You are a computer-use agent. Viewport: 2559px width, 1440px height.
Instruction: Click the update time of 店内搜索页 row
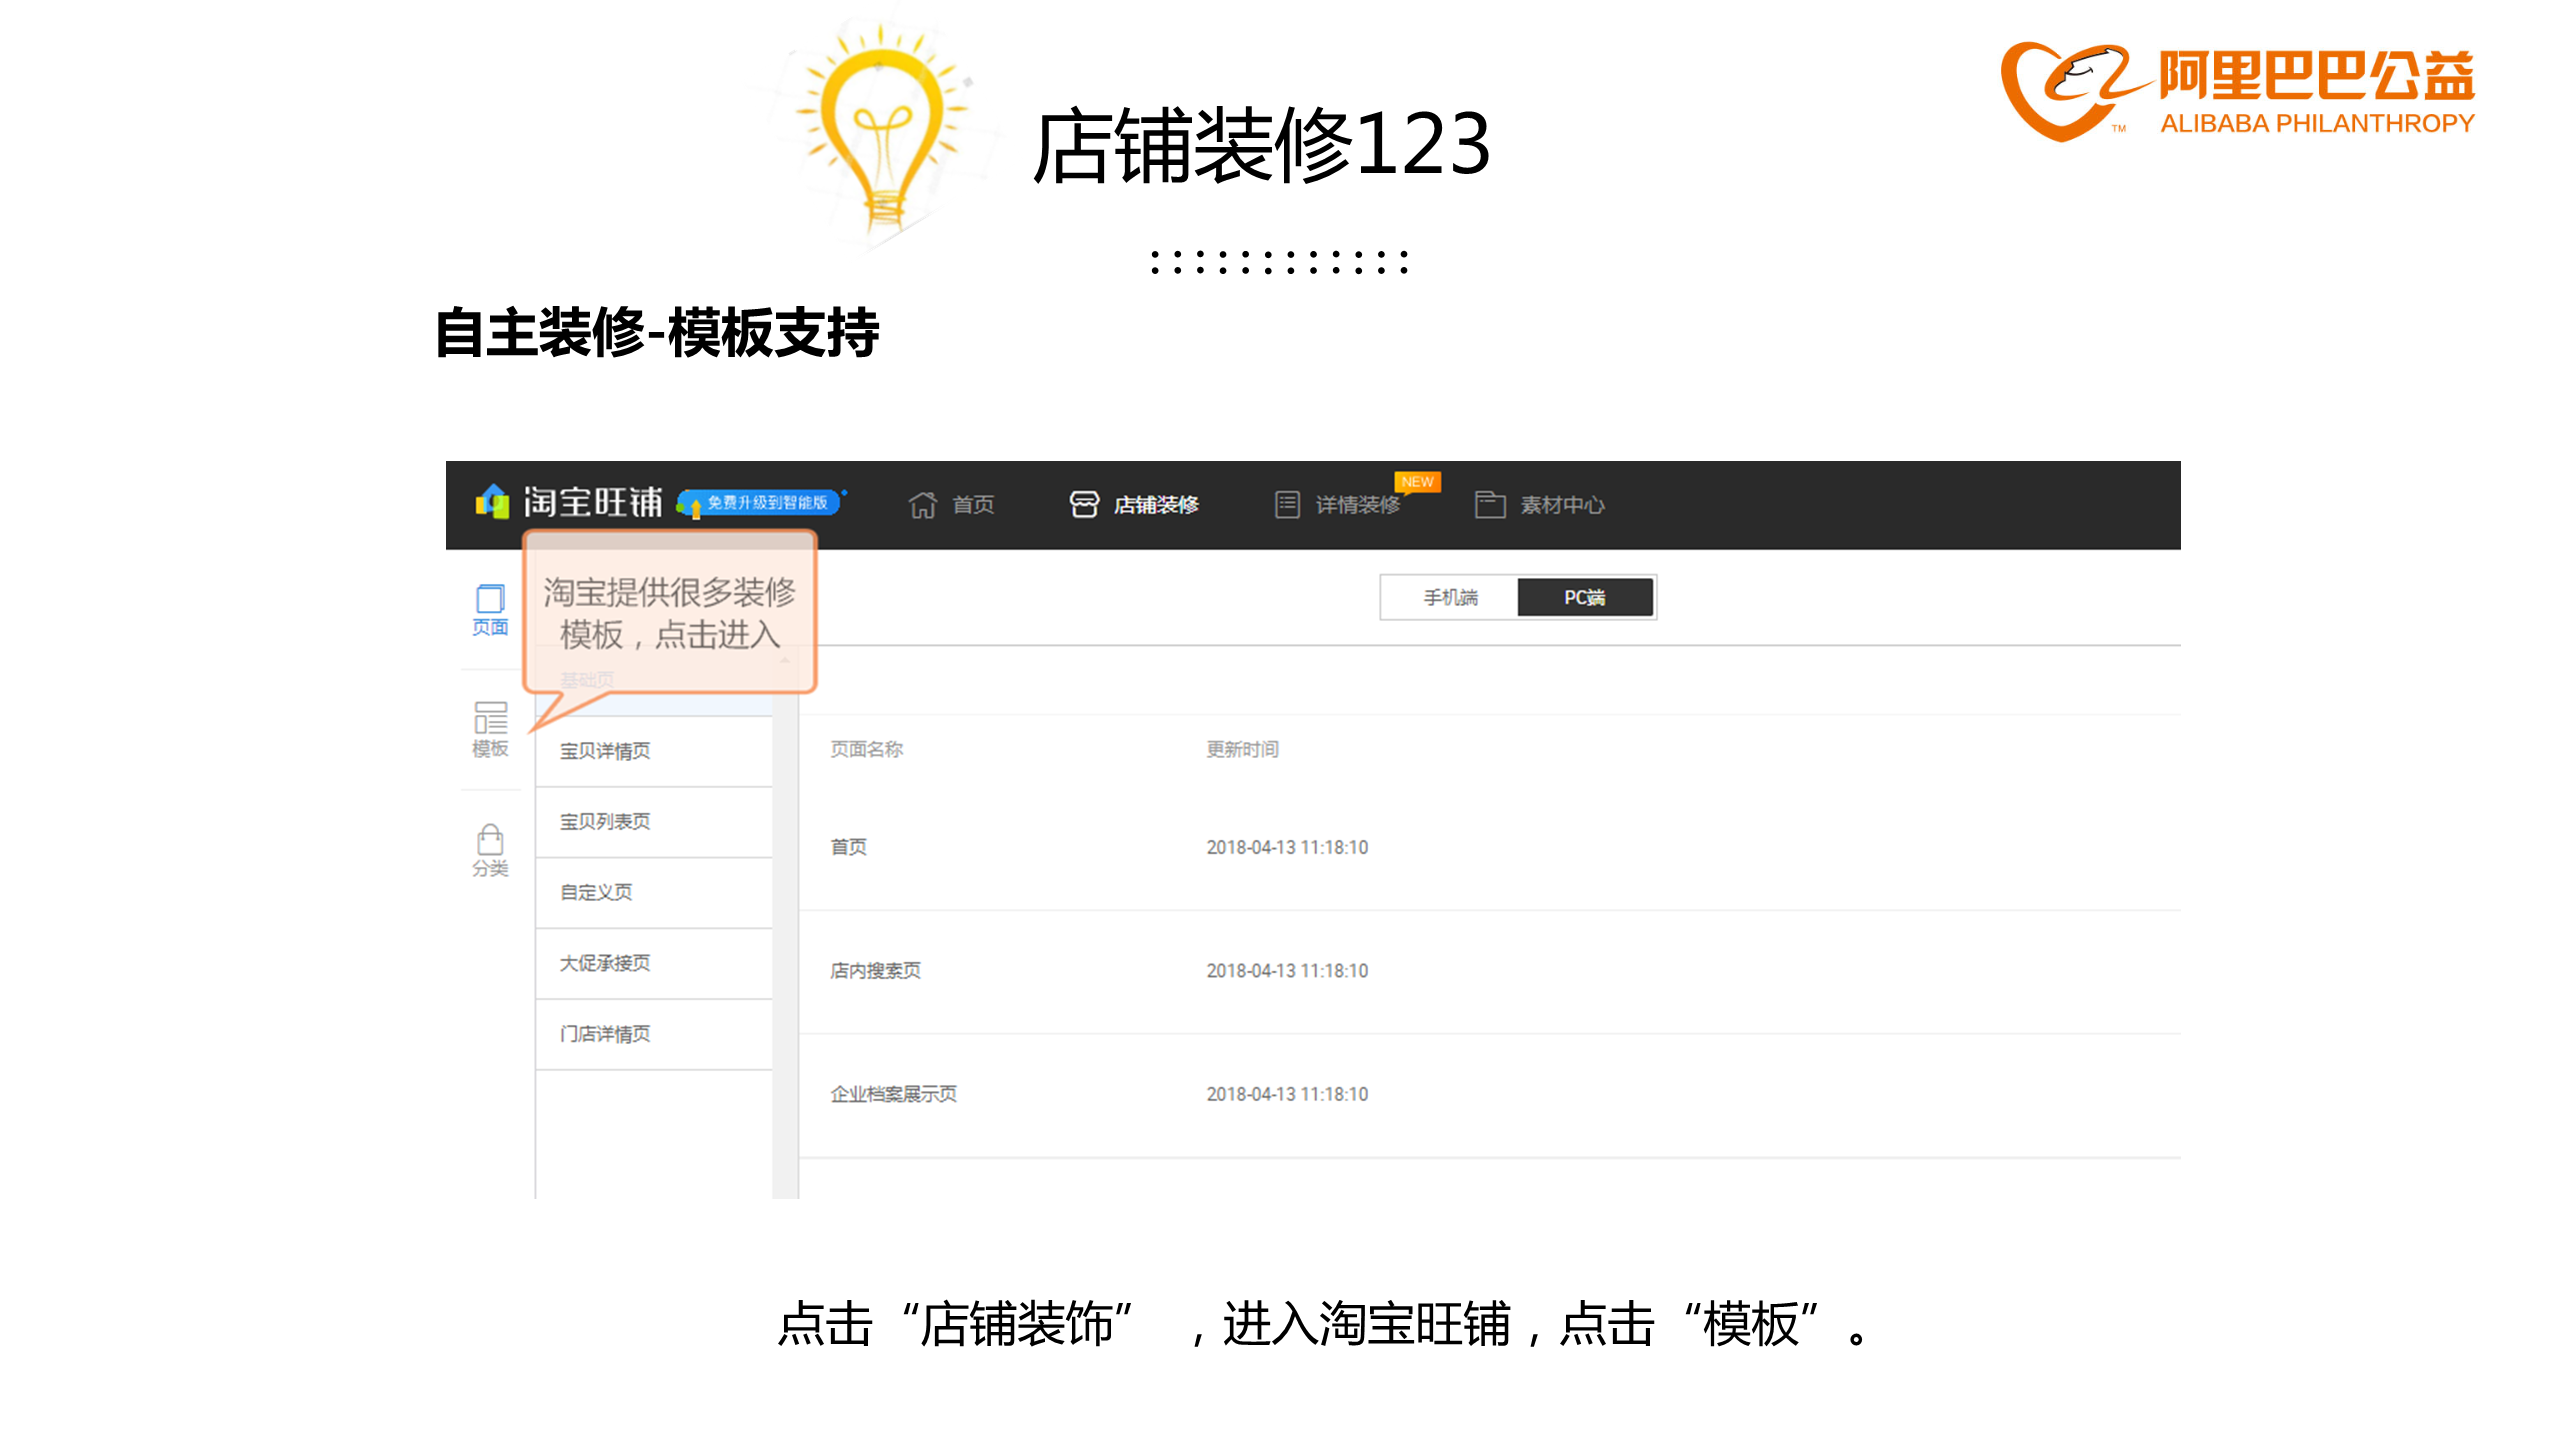(1287, 971)
